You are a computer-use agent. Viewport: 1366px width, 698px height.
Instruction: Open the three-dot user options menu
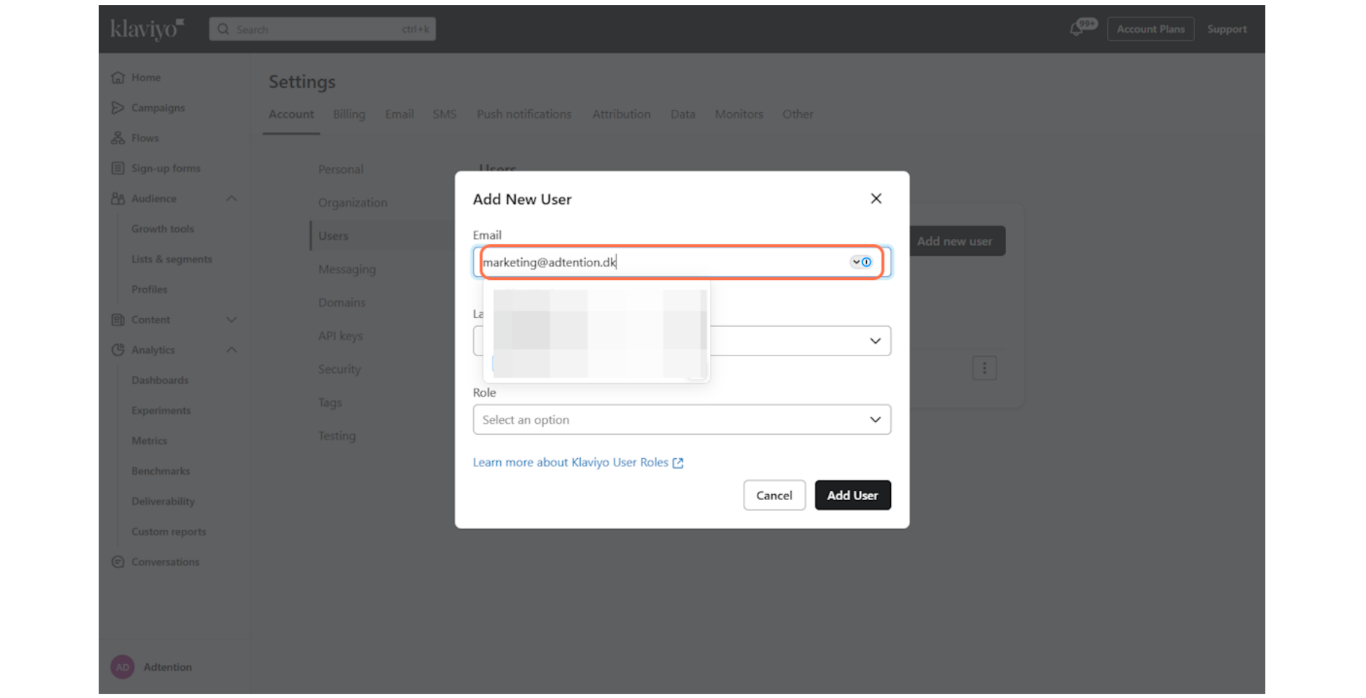984,368
